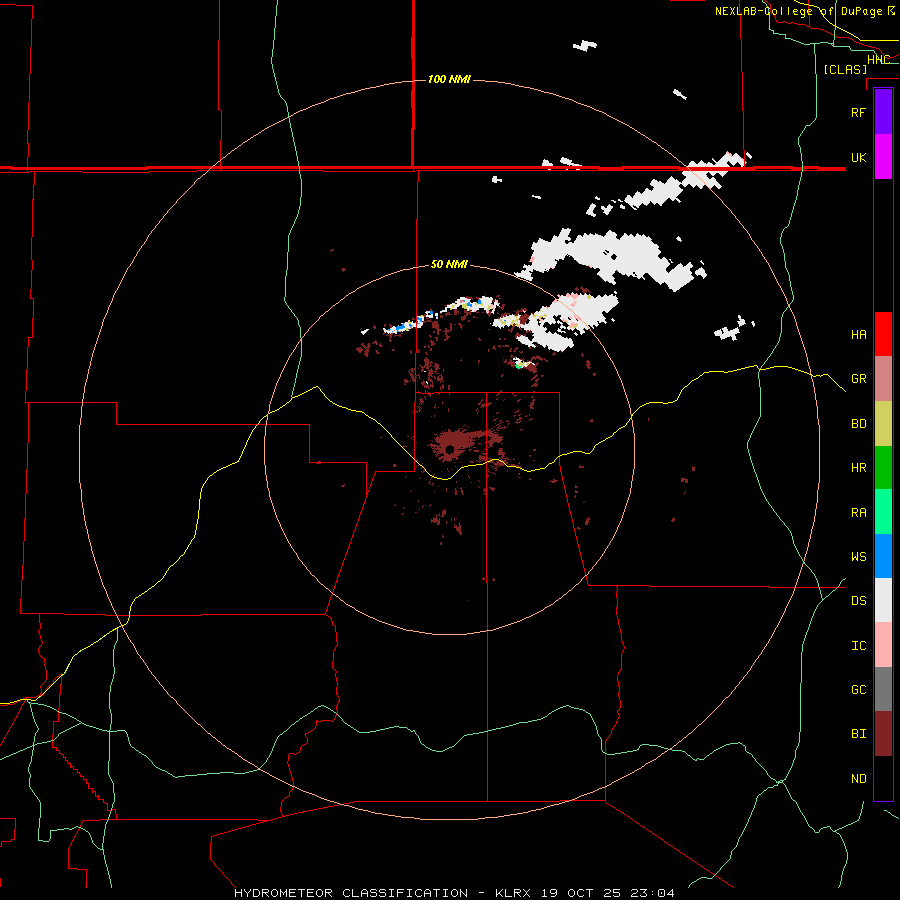
Task: Click the RF legend label
Action: click(x=858, y=112)
